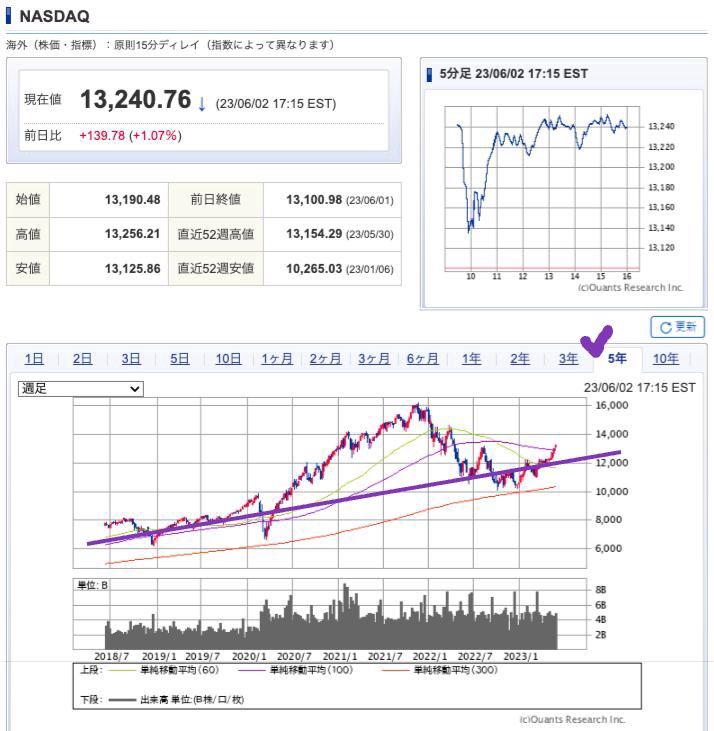Choose the 10年 chart period

pyautogui.click(x=666, y=359)
